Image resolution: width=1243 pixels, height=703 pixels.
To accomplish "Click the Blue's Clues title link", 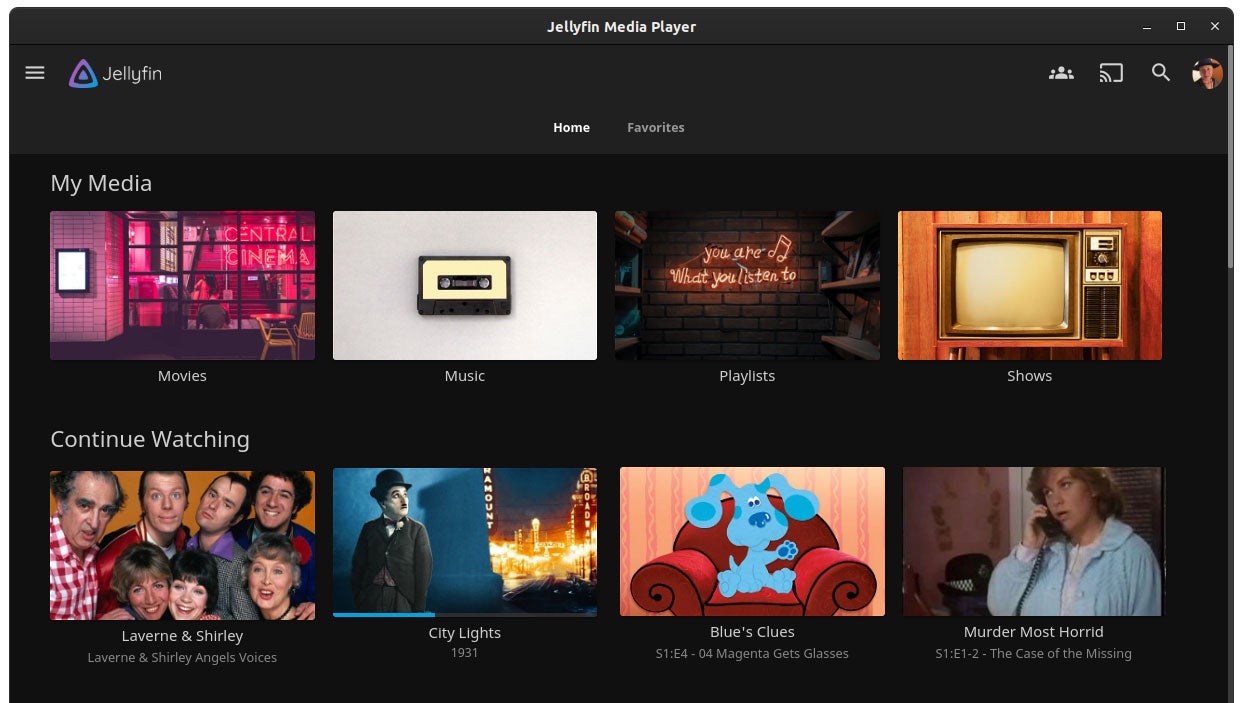I will [x=752, y=631].
